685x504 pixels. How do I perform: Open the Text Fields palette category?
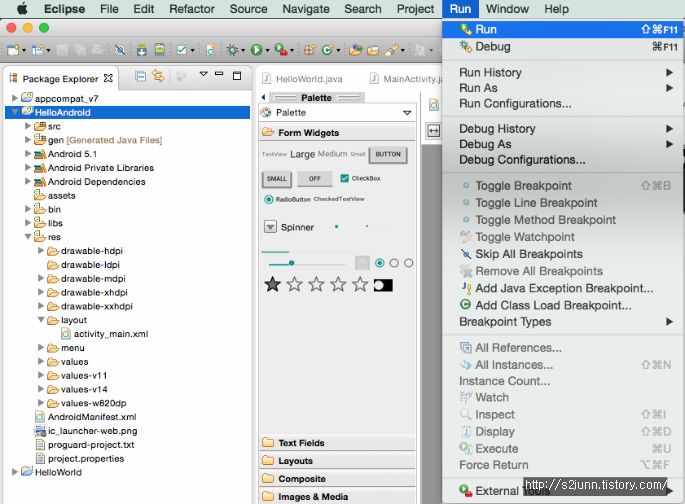(337, 443)
